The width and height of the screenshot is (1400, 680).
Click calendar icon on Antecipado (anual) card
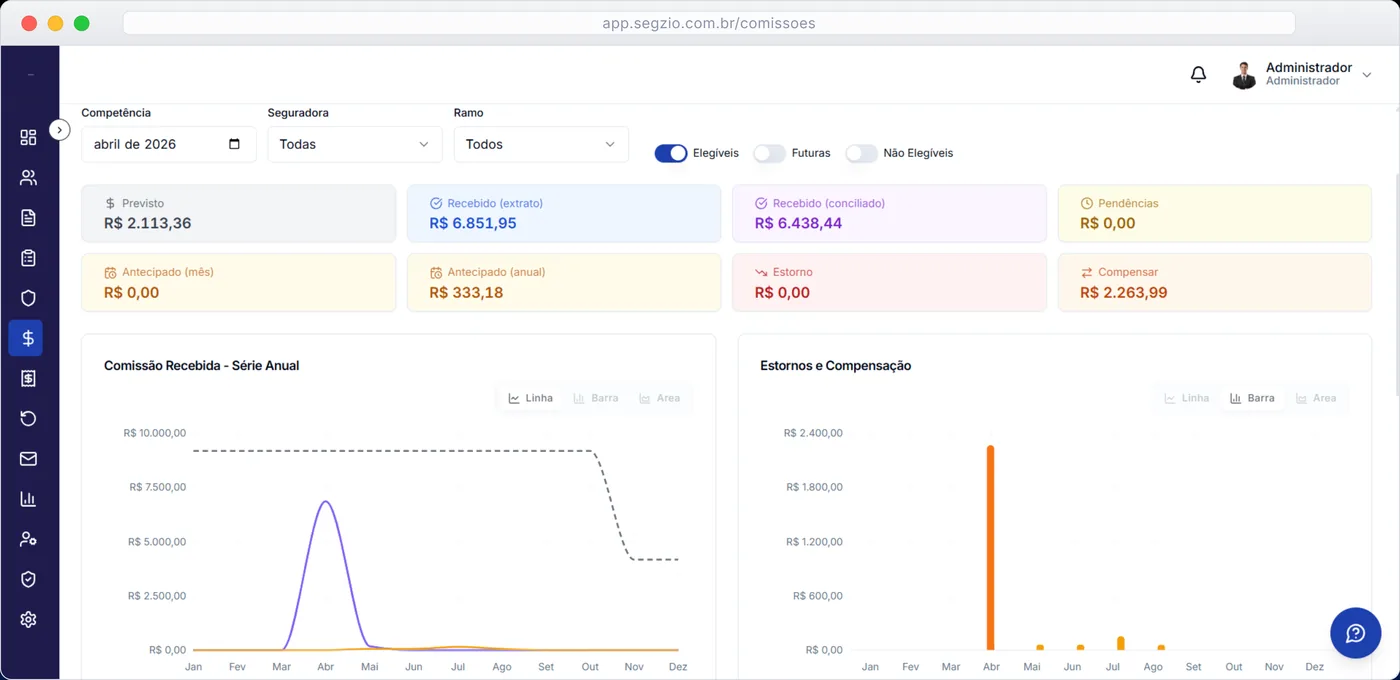[435, 272]
